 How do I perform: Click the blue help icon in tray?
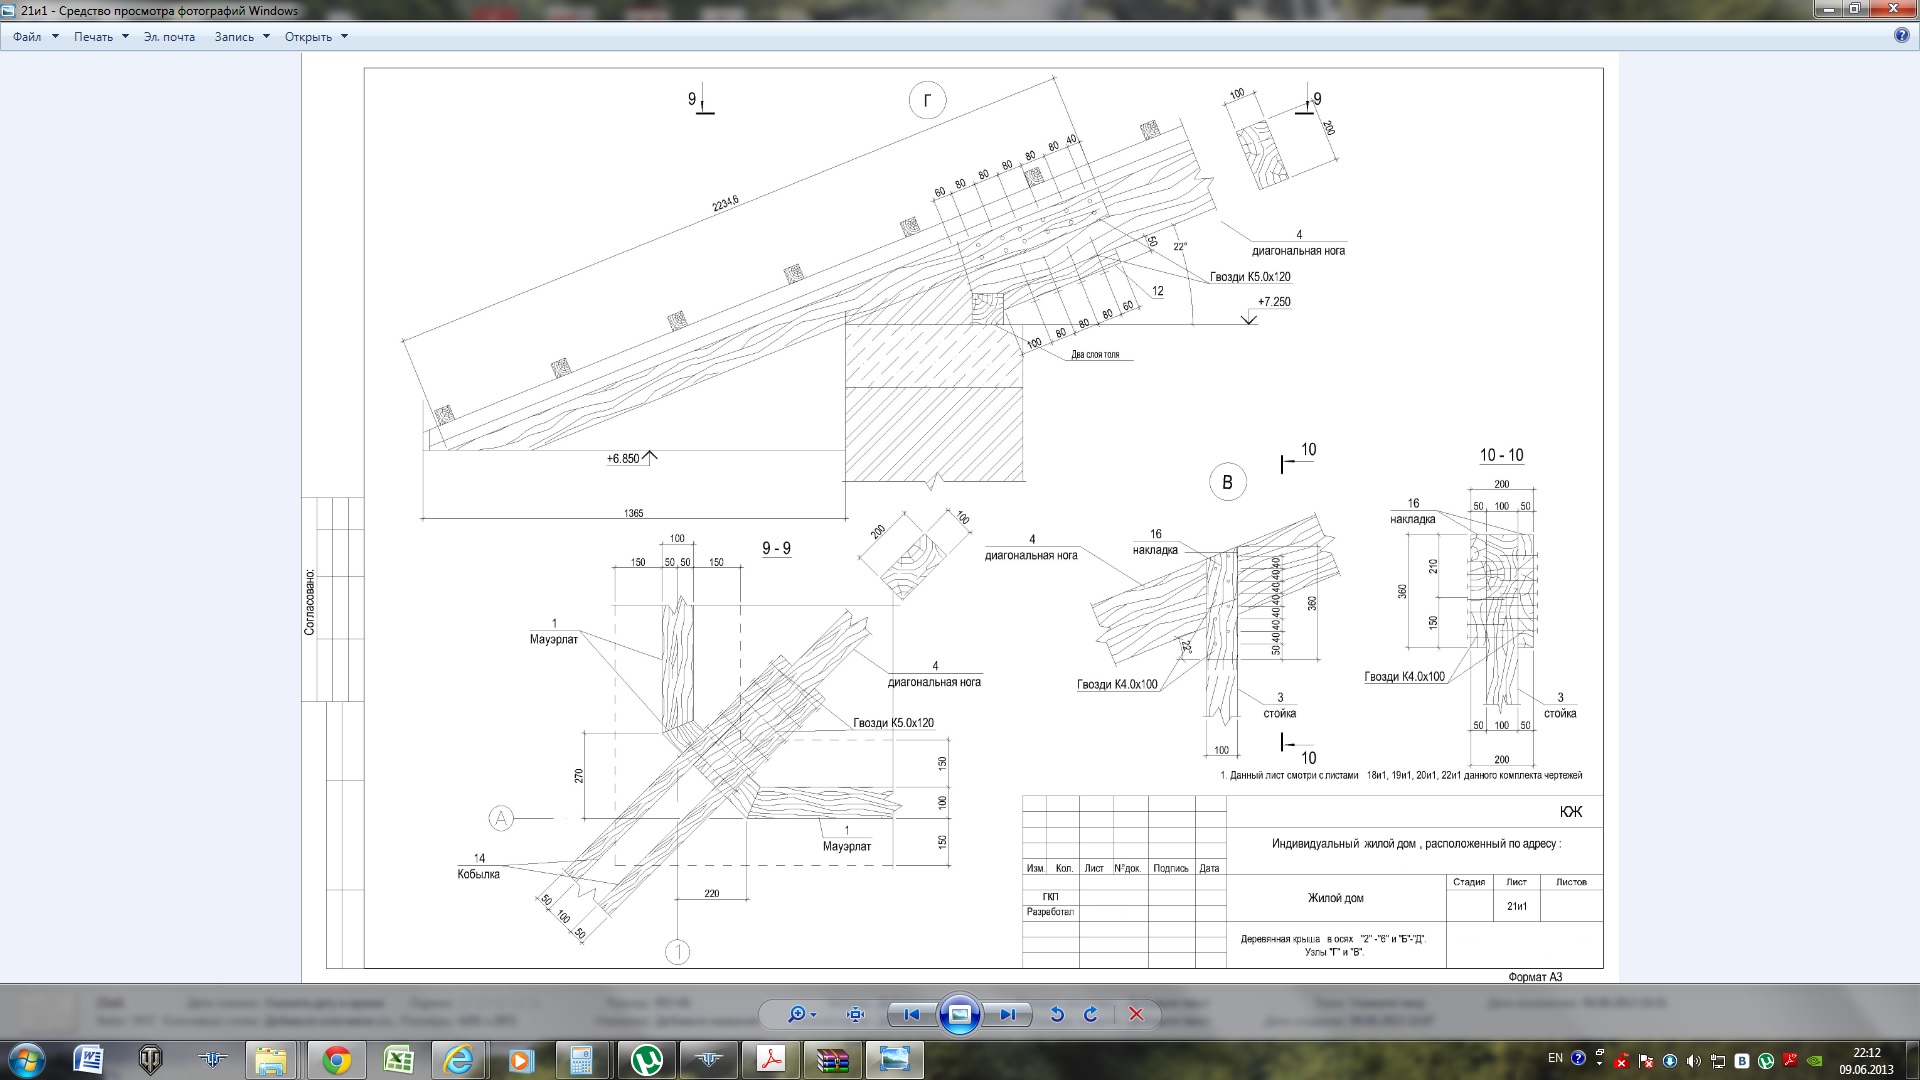1578,1058
